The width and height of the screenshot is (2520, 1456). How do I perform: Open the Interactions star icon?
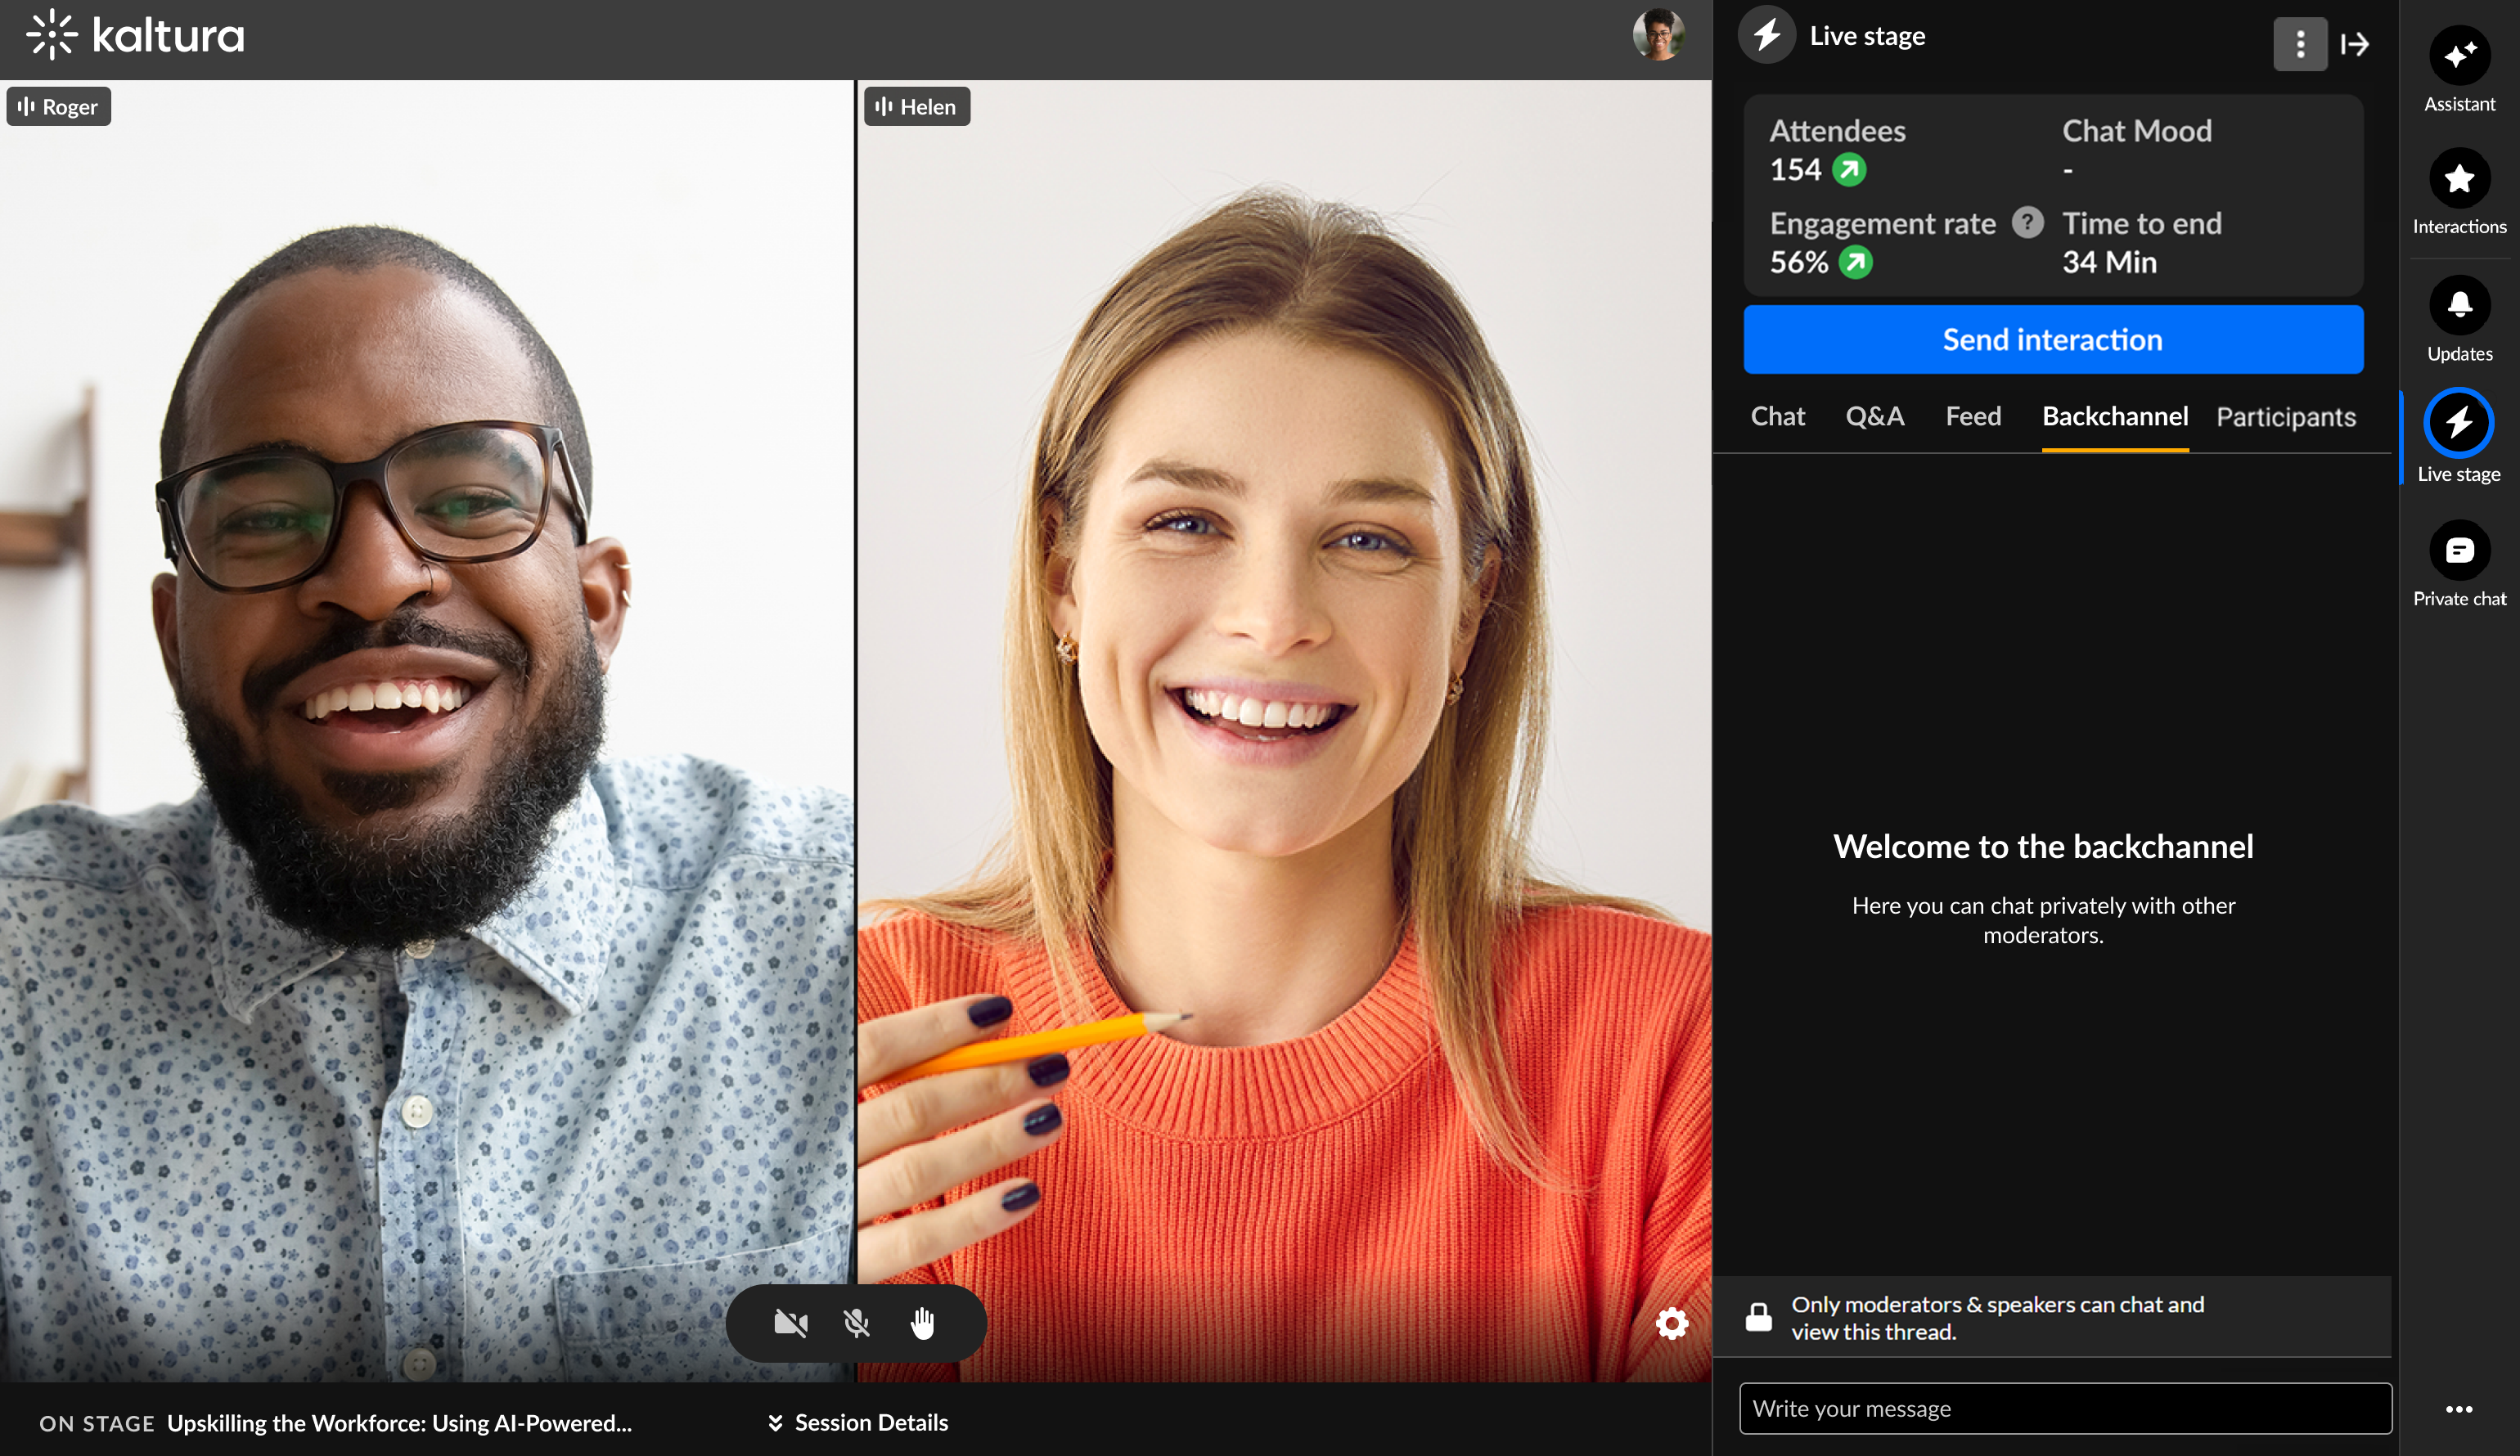[2459, 180]
